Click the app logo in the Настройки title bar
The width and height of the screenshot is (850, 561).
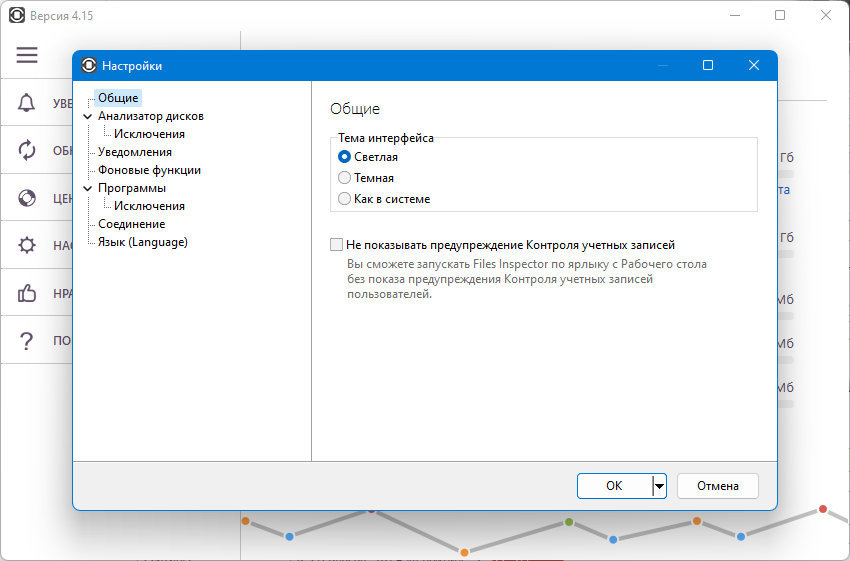(x=89, y=66)
